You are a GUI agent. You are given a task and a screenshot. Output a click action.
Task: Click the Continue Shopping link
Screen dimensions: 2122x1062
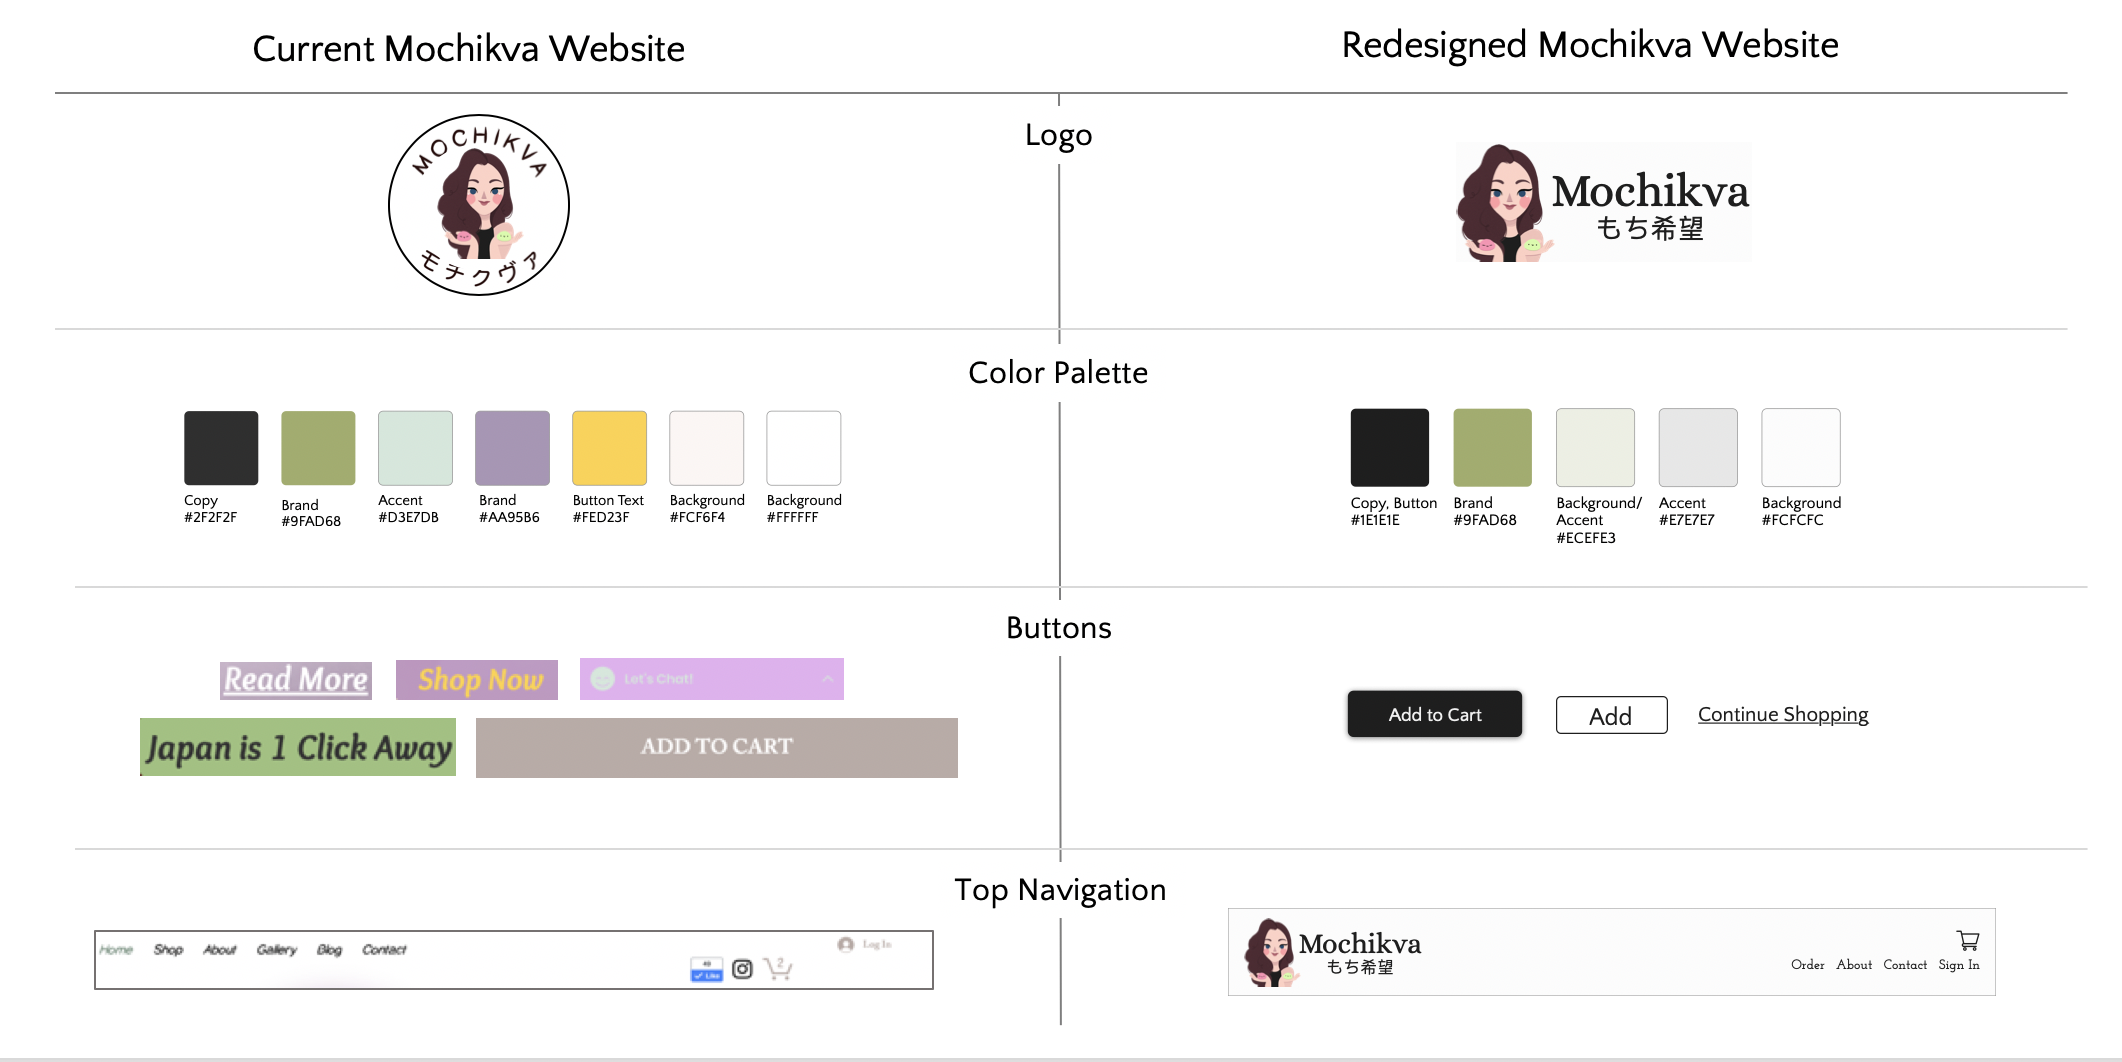[1783, 714]
